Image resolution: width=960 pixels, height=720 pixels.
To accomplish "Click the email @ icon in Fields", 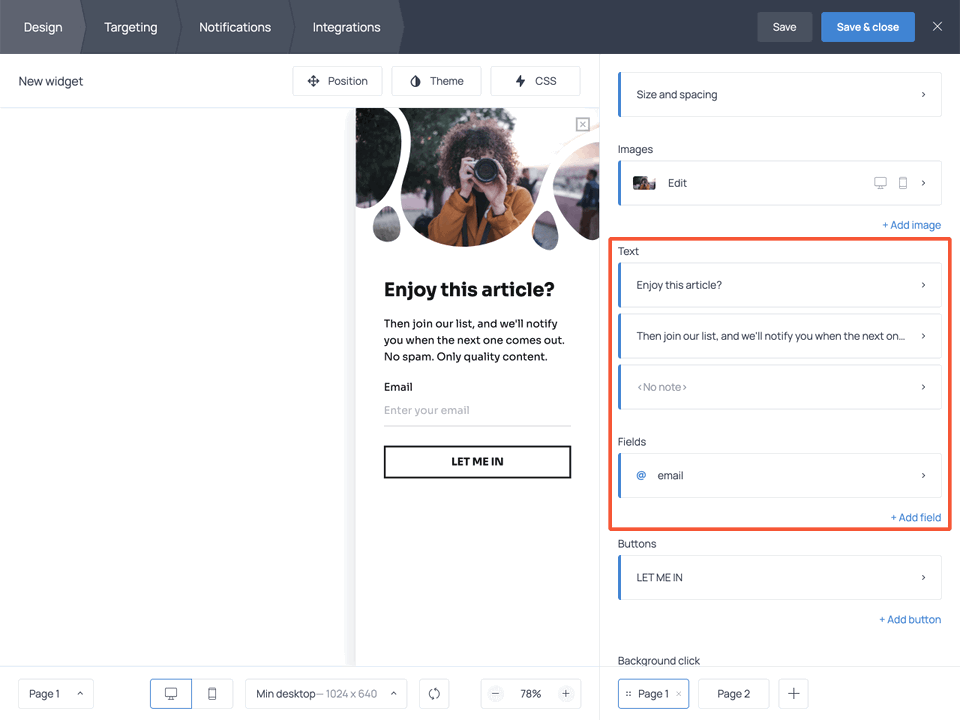I will pyautogui.click(x=641, y=475).
